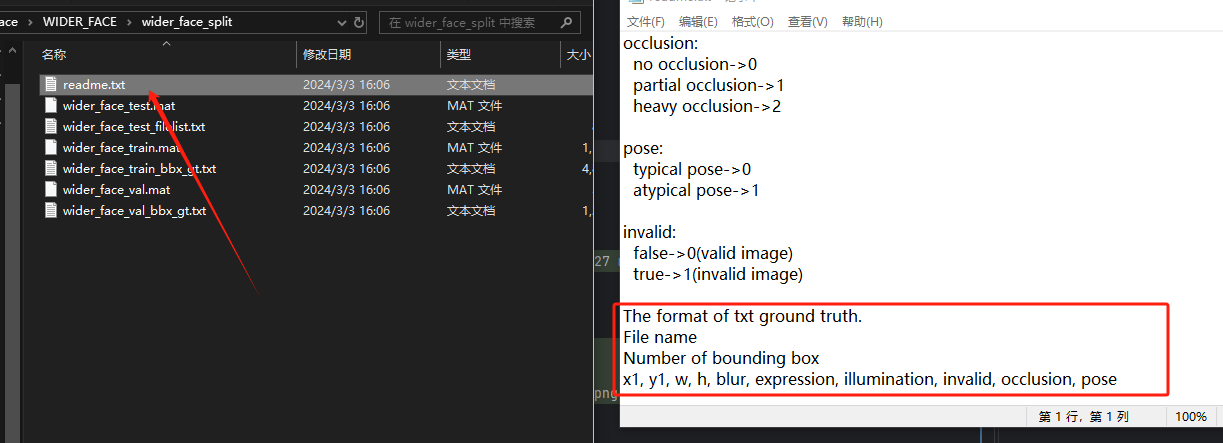Click the refresh icon beside address bar
This screenshot has width=1223, height=443.
(359, 22)
